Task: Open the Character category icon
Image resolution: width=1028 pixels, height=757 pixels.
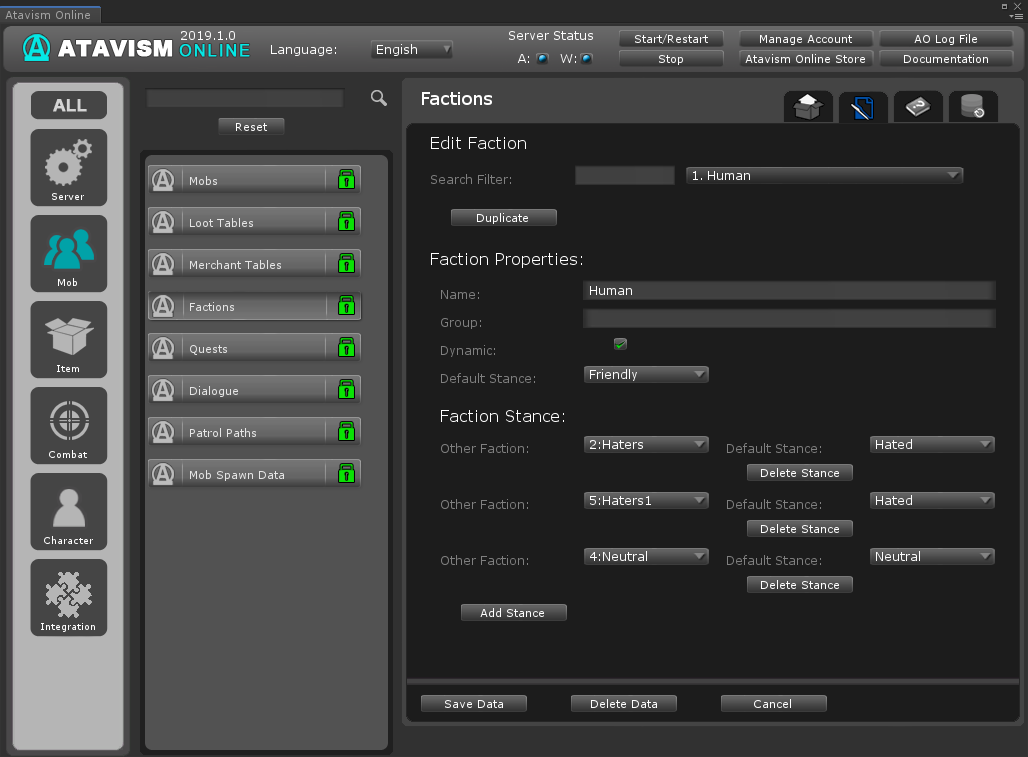Action: (68, 511)
